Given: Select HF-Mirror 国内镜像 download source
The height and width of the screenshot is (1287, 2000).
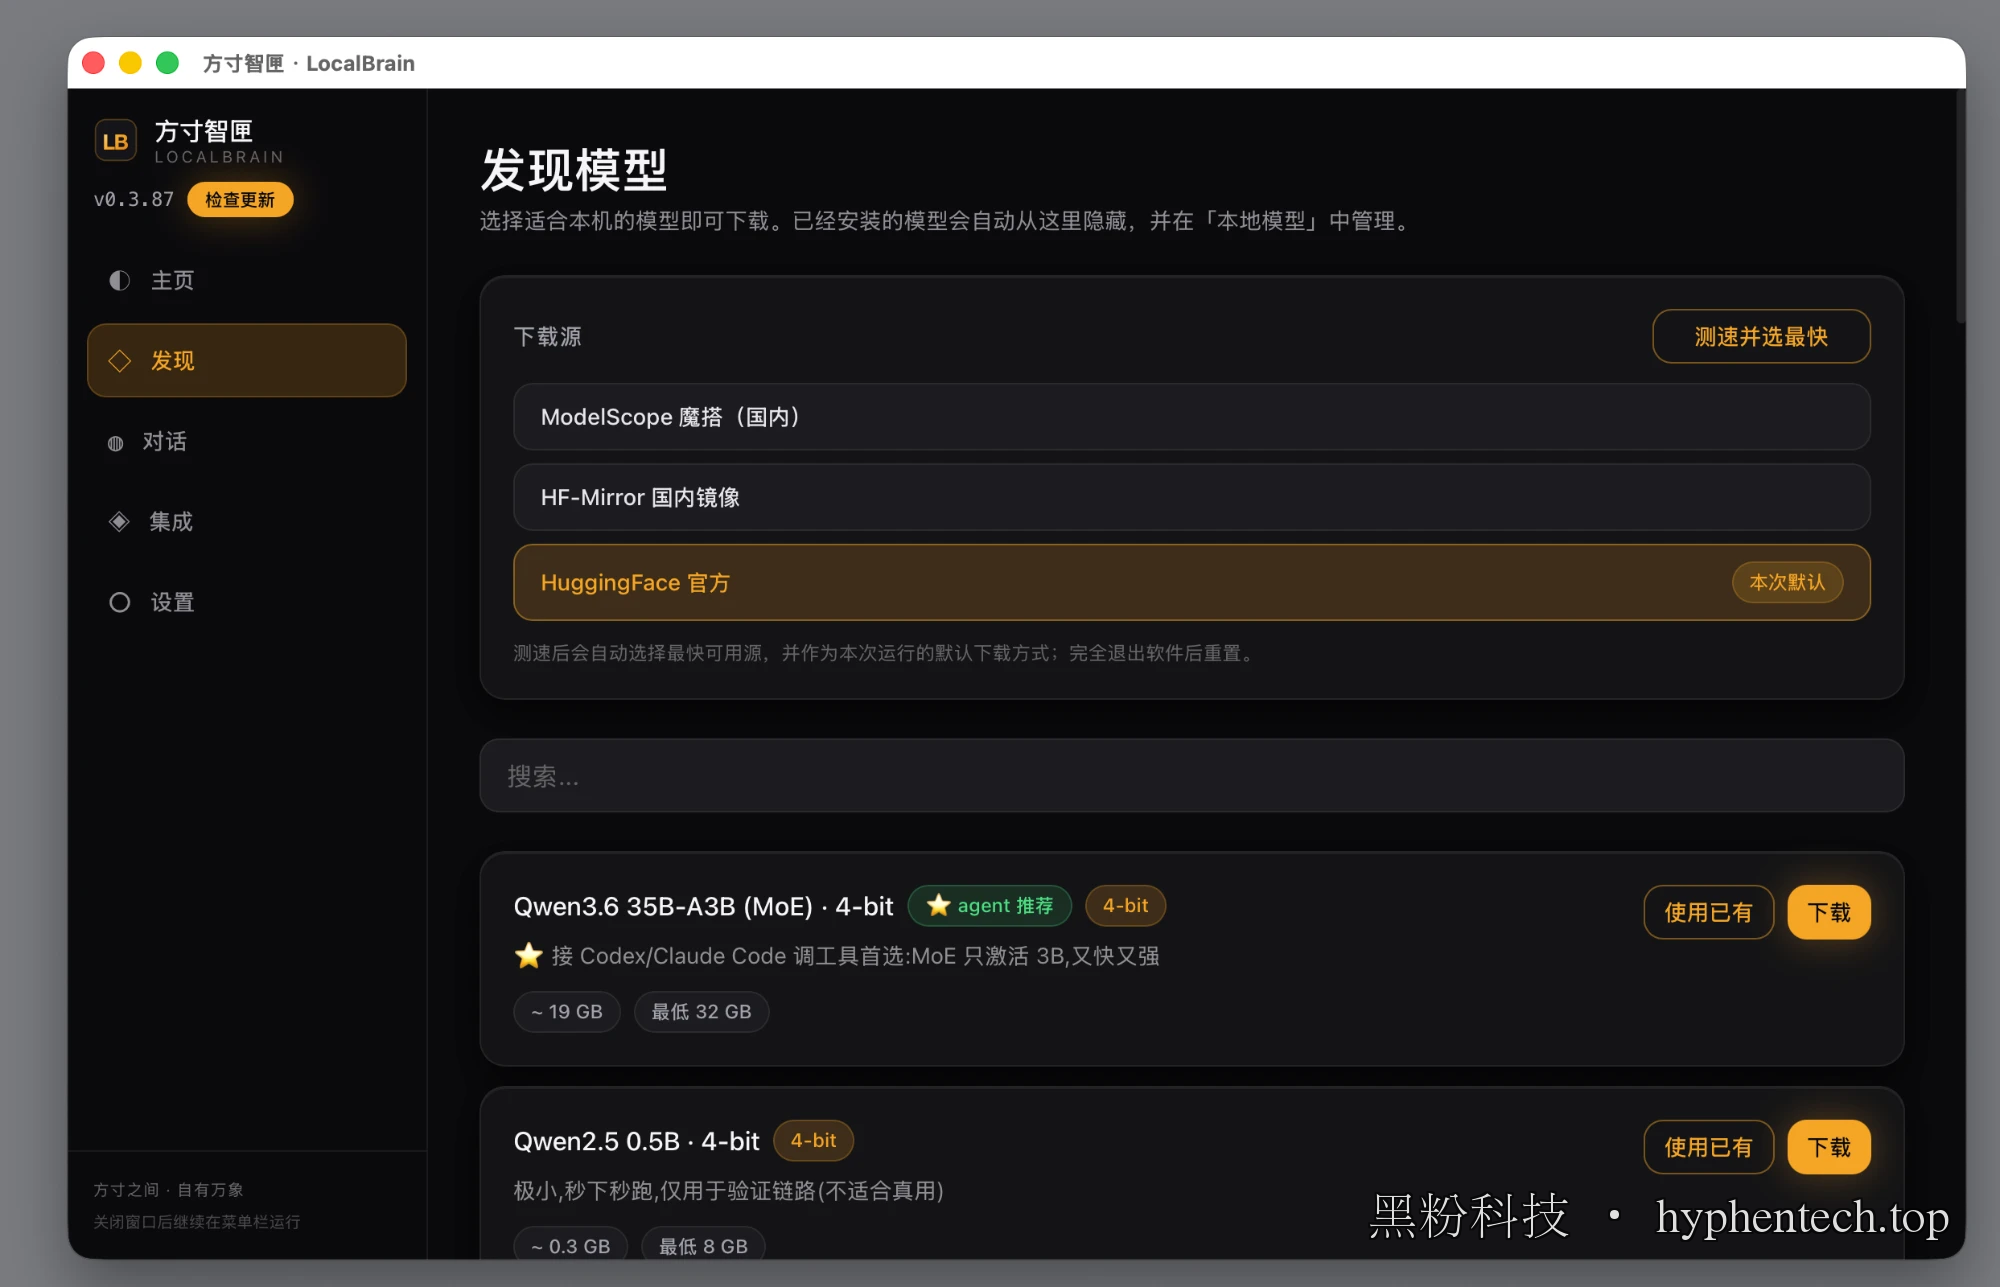Looking at the screenshot, I should pyautogui.click(x=1192, y=497).
